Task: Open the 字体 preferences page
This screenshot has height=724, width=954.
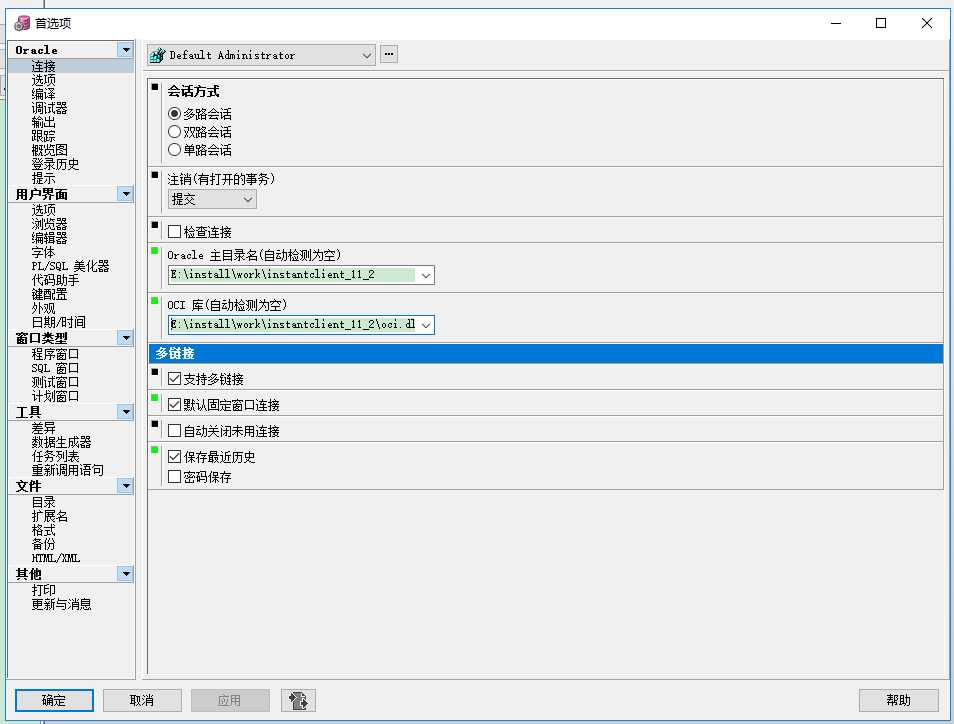Action: tap(43, 252)
